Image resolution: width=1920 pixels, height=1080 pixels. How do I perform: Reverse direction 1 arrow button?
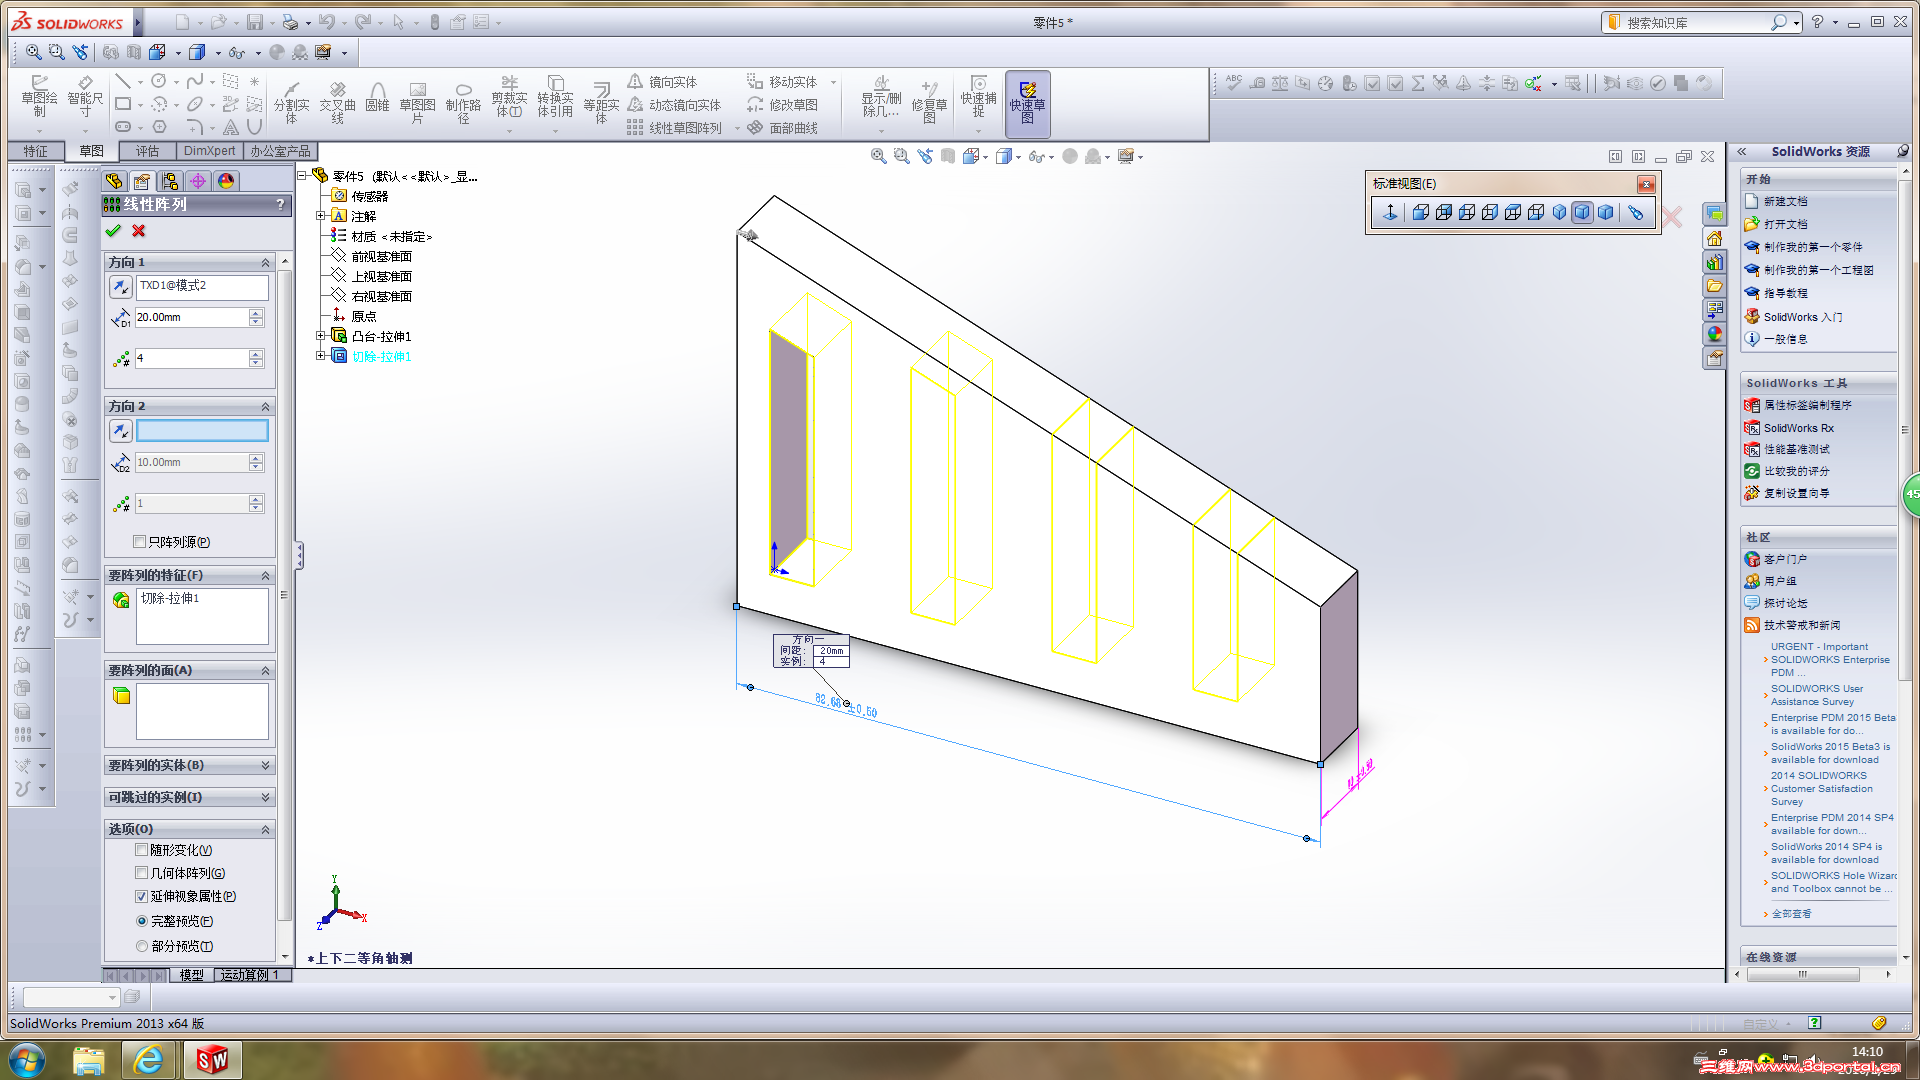point(120,287)
